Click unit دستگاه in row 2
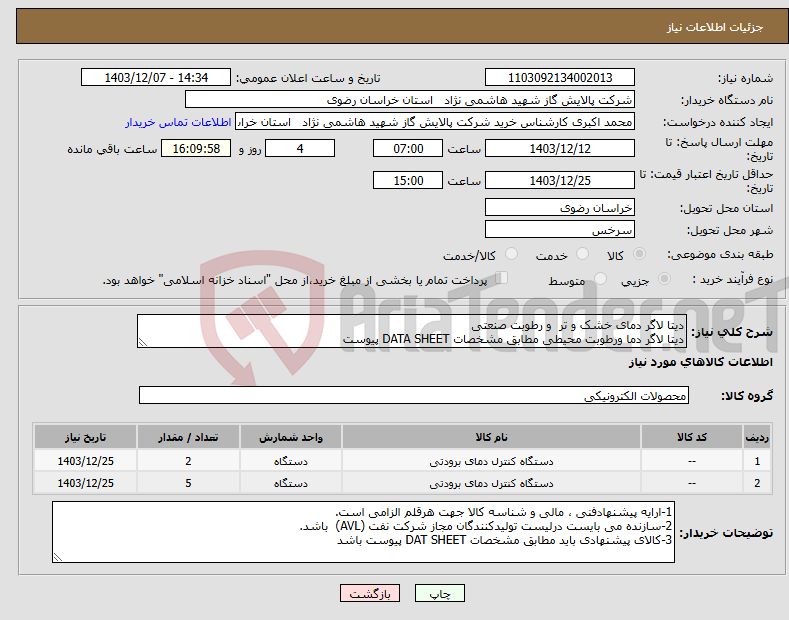 (x=291, y=483)
